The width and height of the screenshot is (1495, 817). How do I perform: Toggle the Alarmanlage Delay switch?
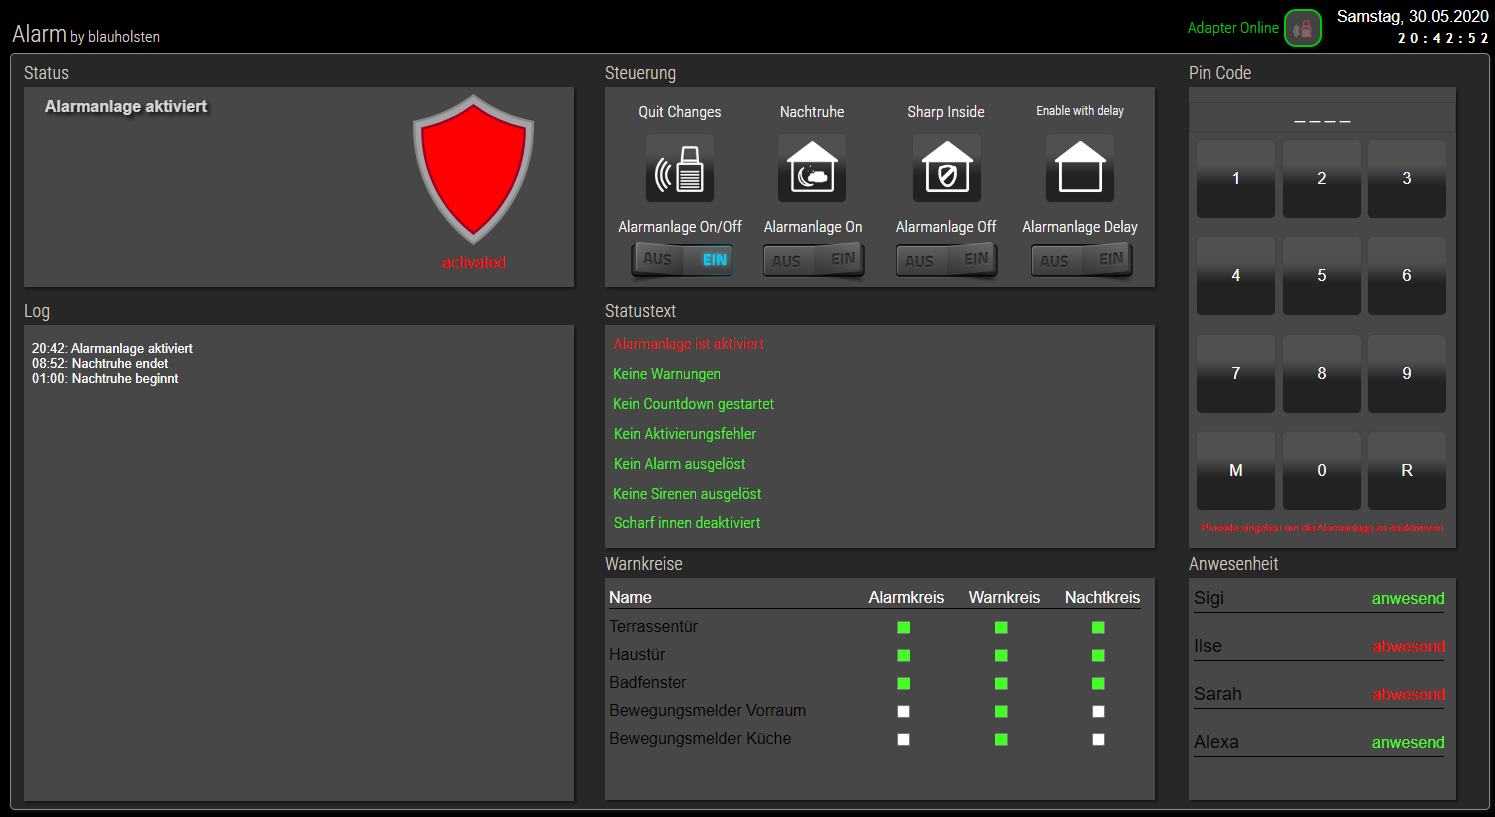pyautogui.click(x=1082, y=260)
